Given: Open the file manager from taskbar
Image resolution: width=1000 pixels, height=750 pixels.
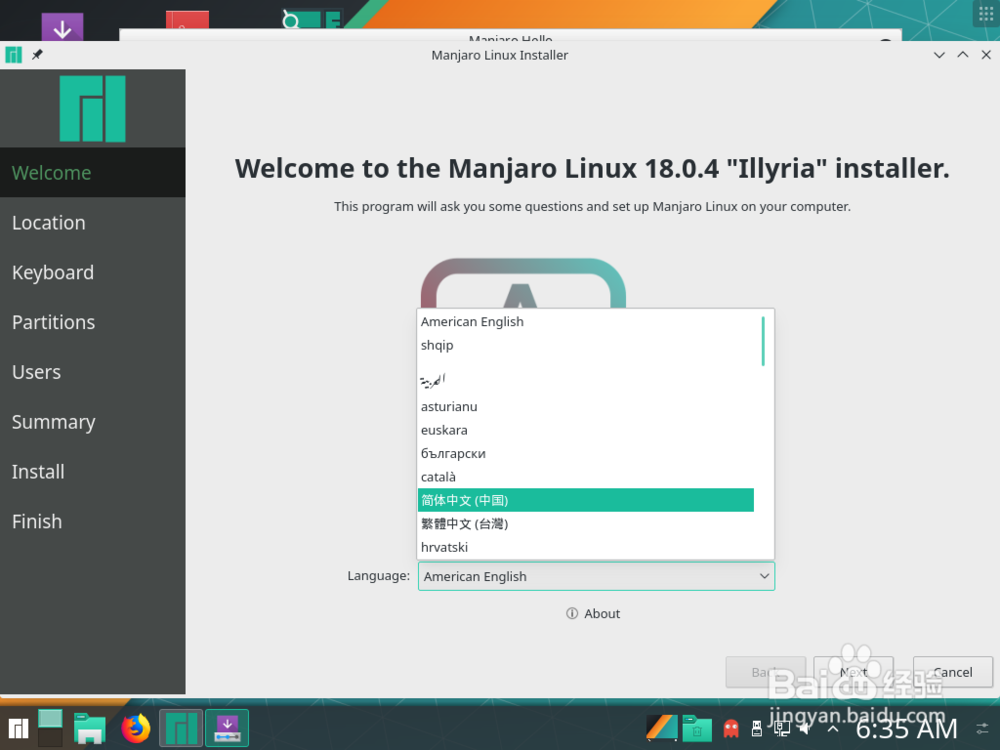Looking at the screenshot, I should coord(89,728).
